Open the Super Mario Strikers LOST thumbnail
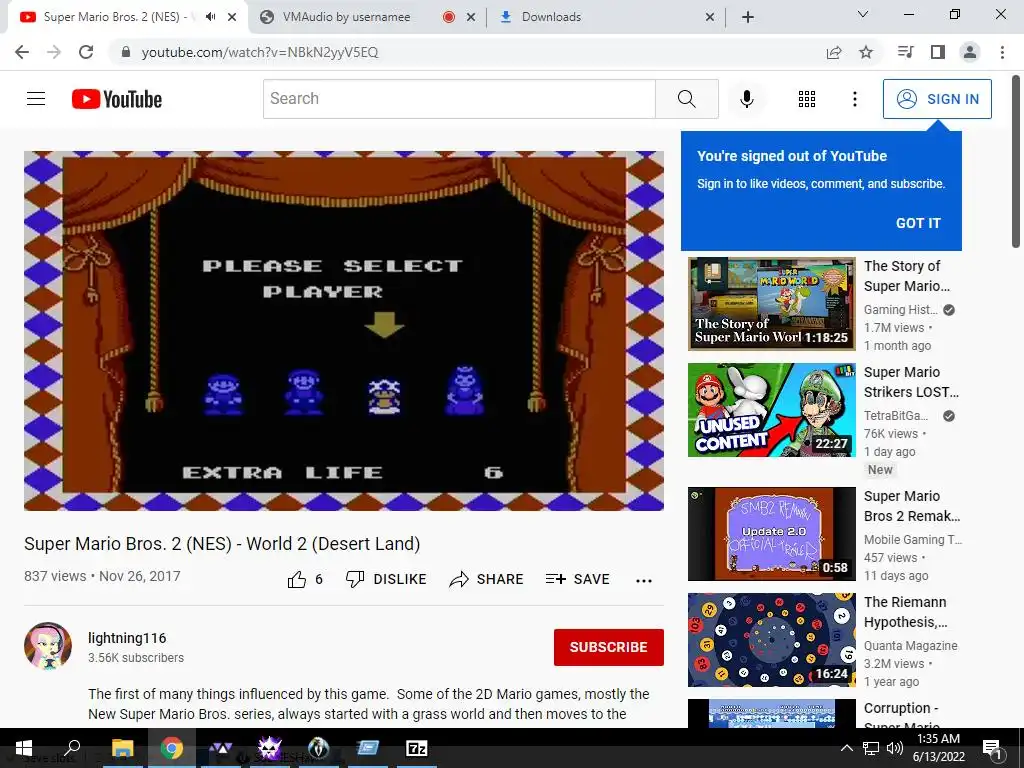The width and height of the screenshot is (1024, 768). coord(772,410)
